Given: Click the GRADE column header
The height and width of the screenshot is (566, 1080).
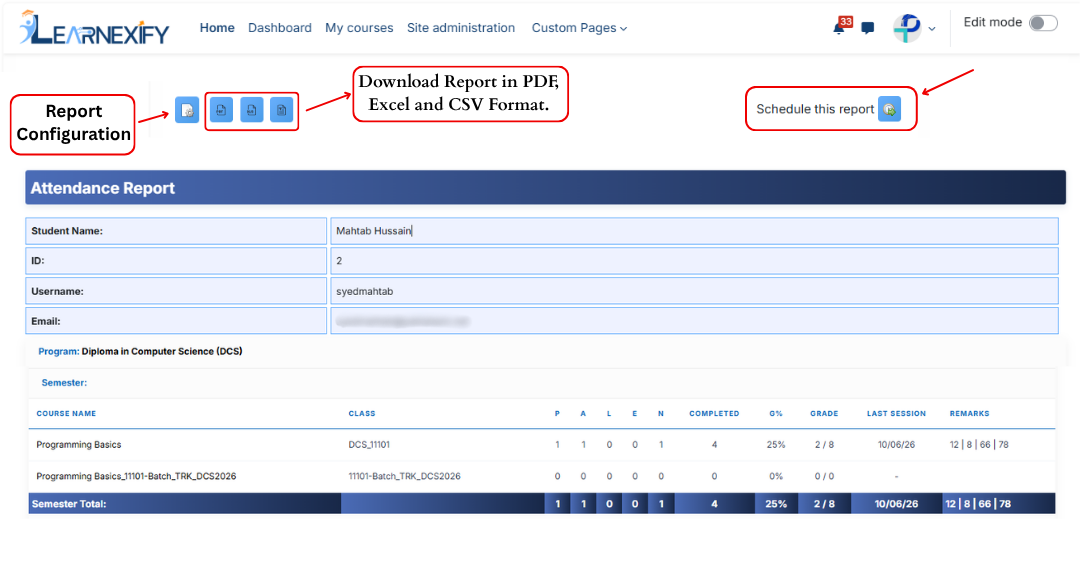Looking at the screenshot, I should [x=824, y=414].
